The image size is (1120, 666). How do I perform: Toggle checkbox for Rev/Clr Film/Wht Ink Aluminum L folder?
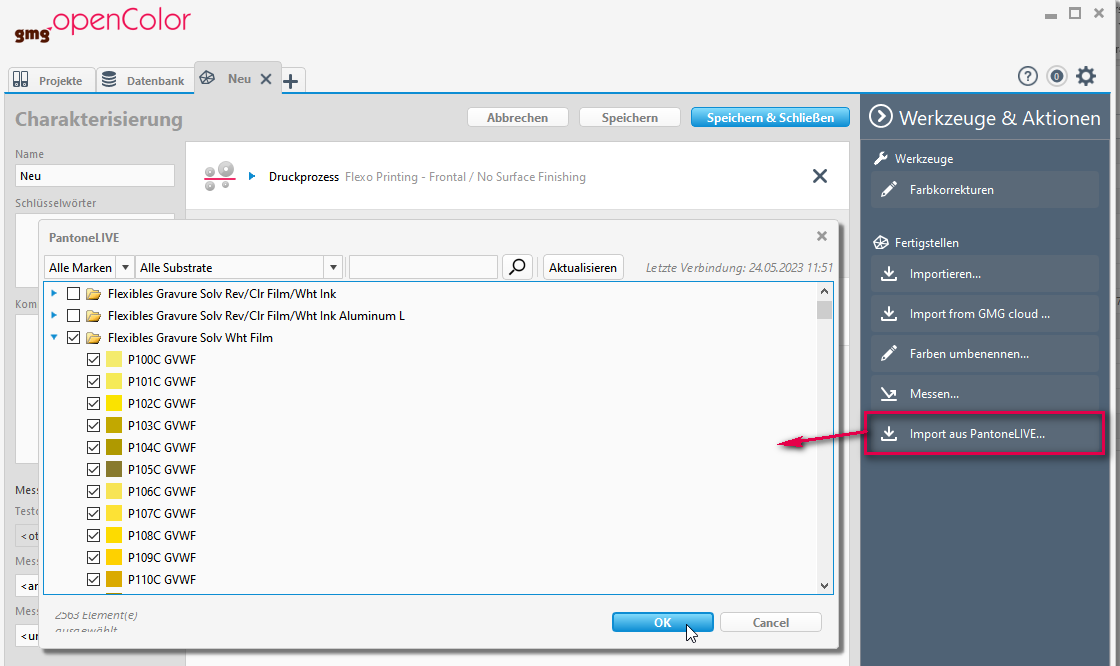[x=73, y=316]
